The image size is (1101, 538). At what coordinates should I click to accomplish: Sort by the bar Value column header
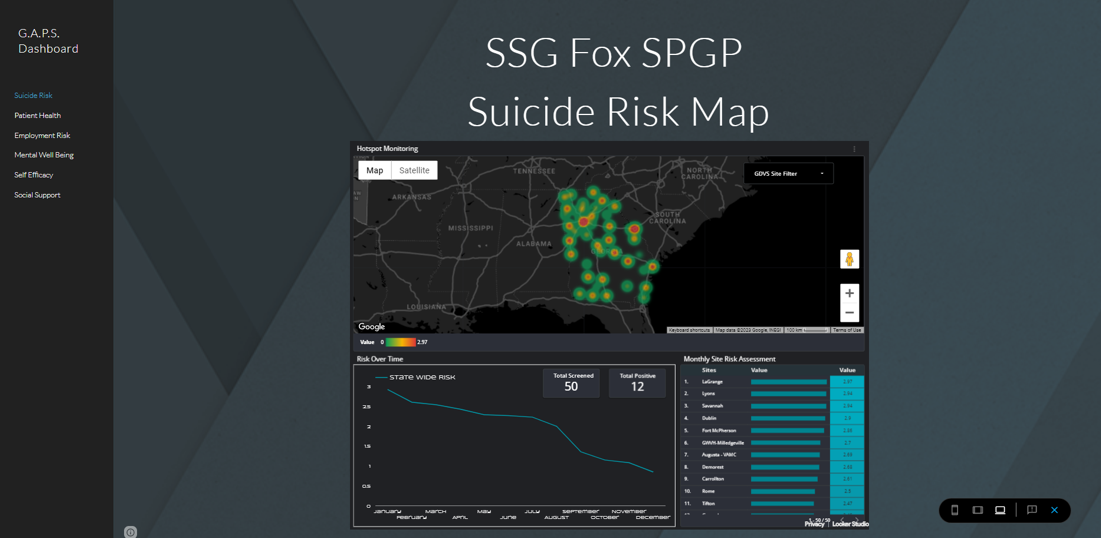[758, 369]
